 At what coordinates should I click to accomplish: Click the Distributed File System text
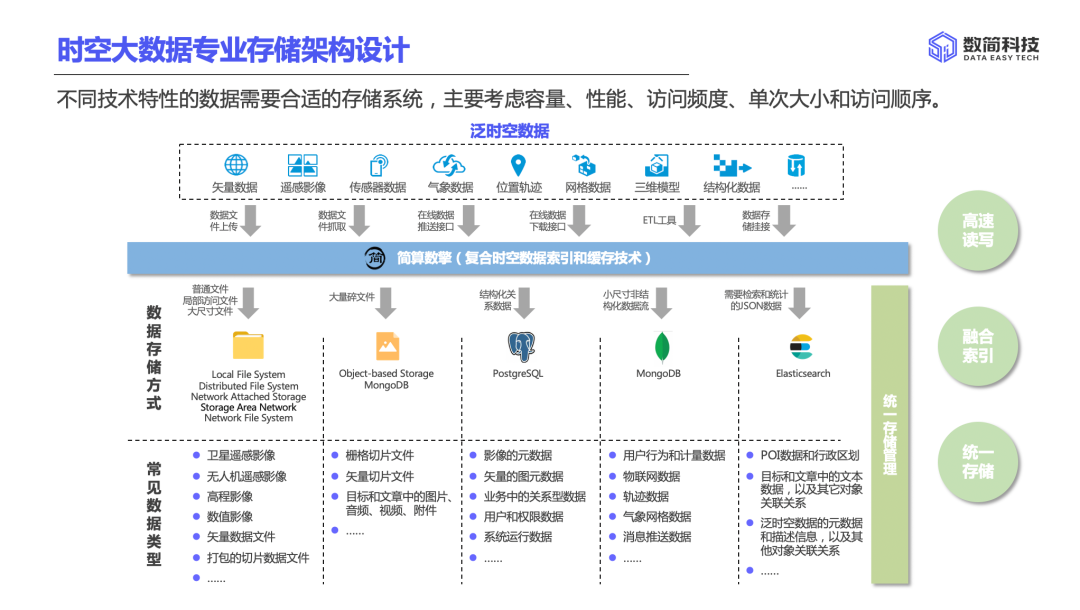249,386
